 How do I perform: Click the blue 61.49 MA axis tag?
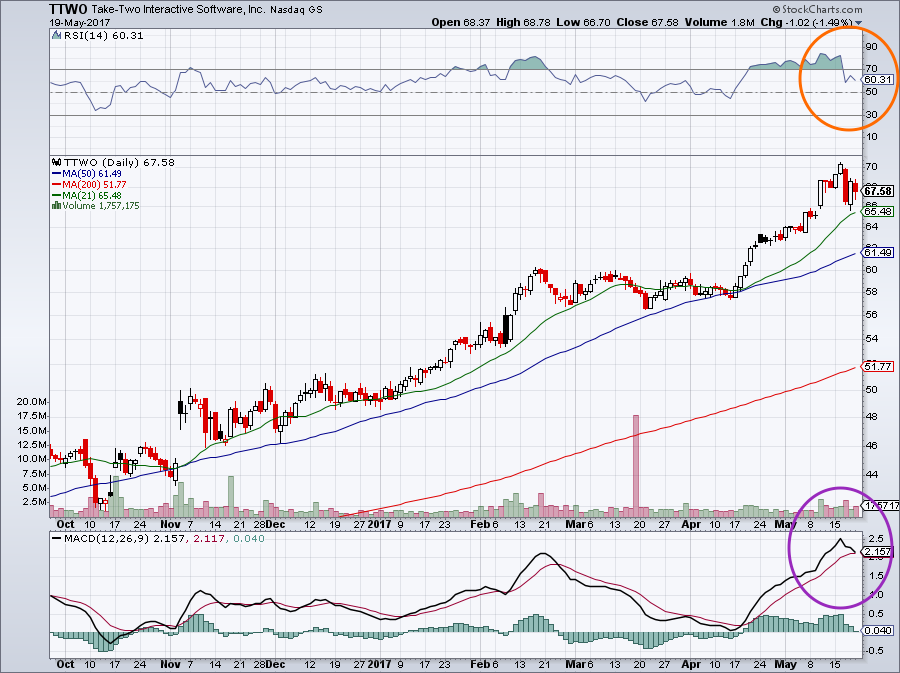point(879,252)
